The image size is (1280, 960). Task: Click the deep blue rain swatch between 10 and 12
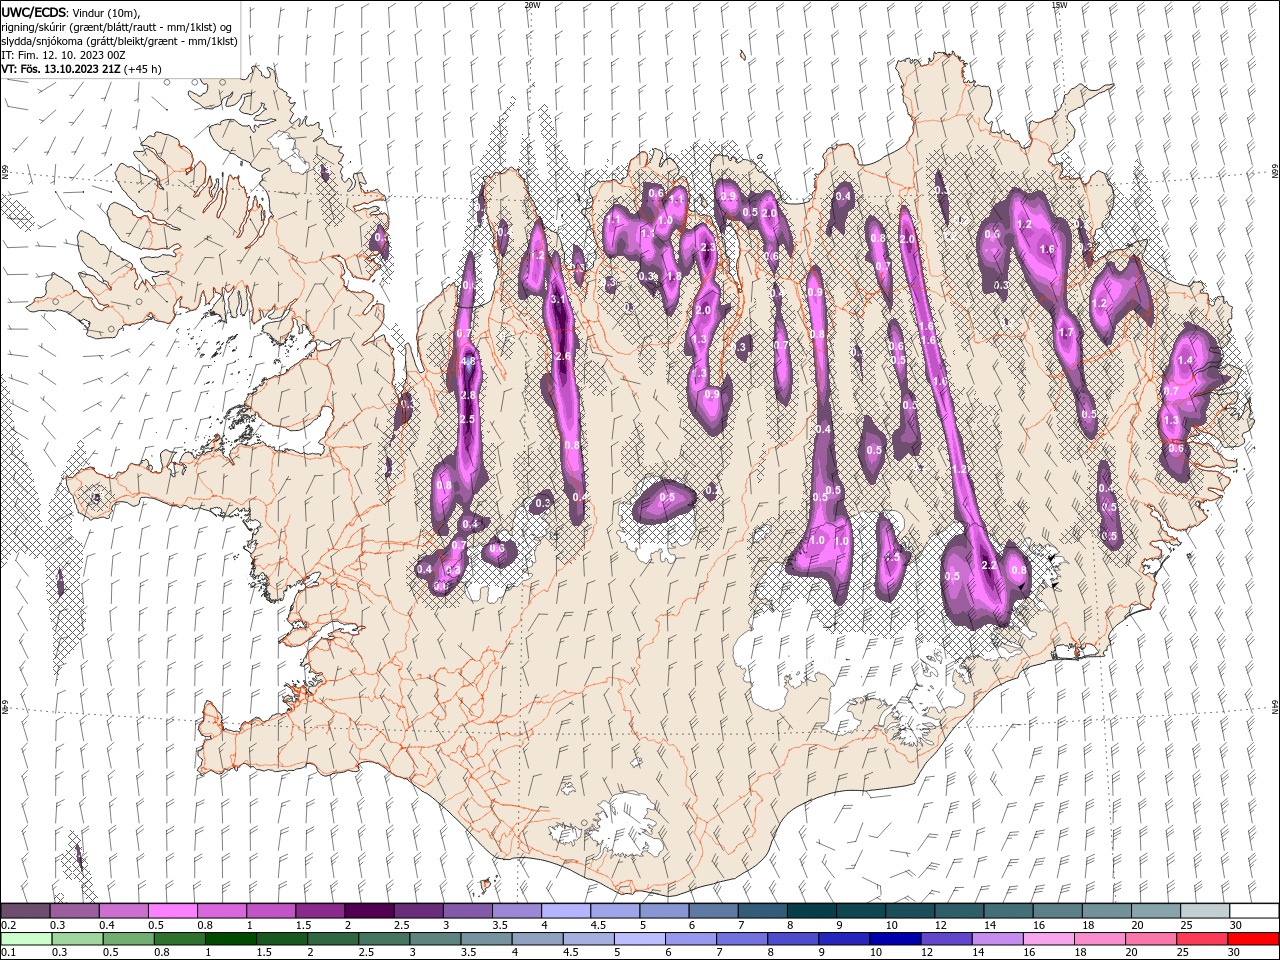893,939
